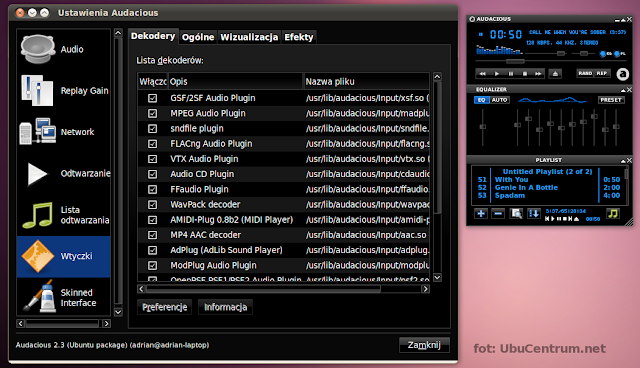Select playlist track Spadam
640x368 pixels.
[x=510, y=196]
